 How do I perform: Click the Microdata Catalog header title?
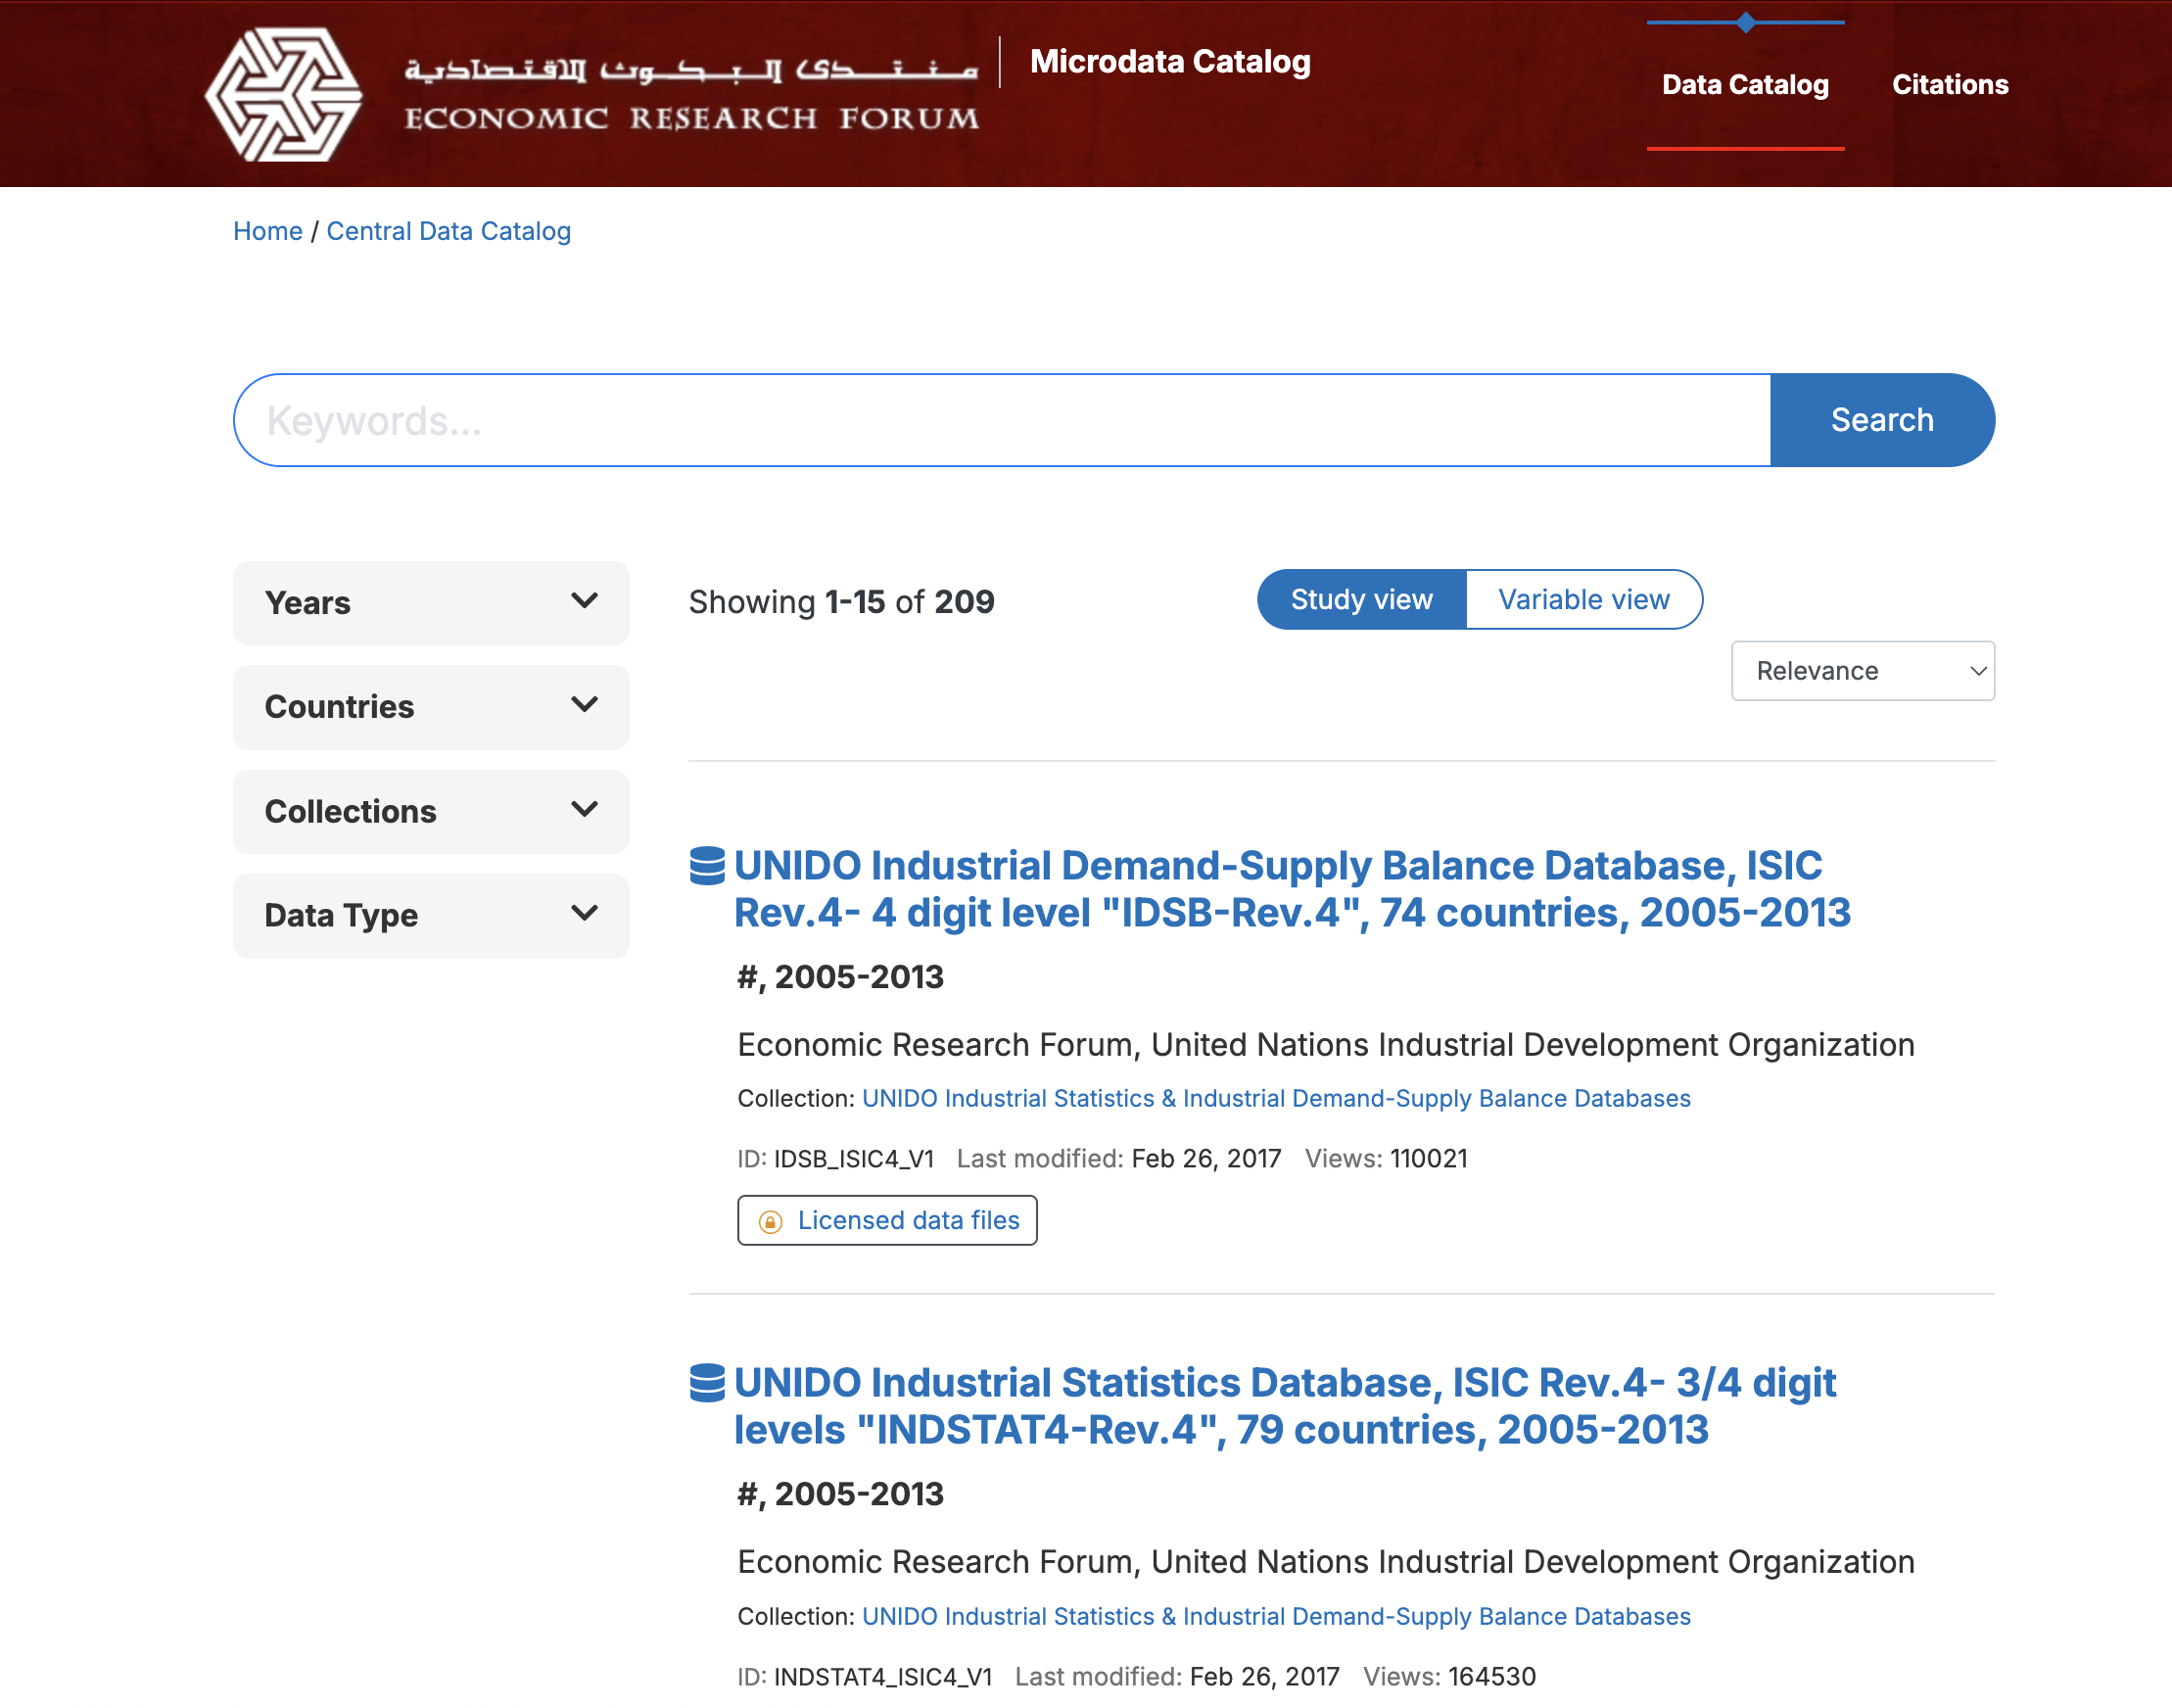click(1170, 62)
